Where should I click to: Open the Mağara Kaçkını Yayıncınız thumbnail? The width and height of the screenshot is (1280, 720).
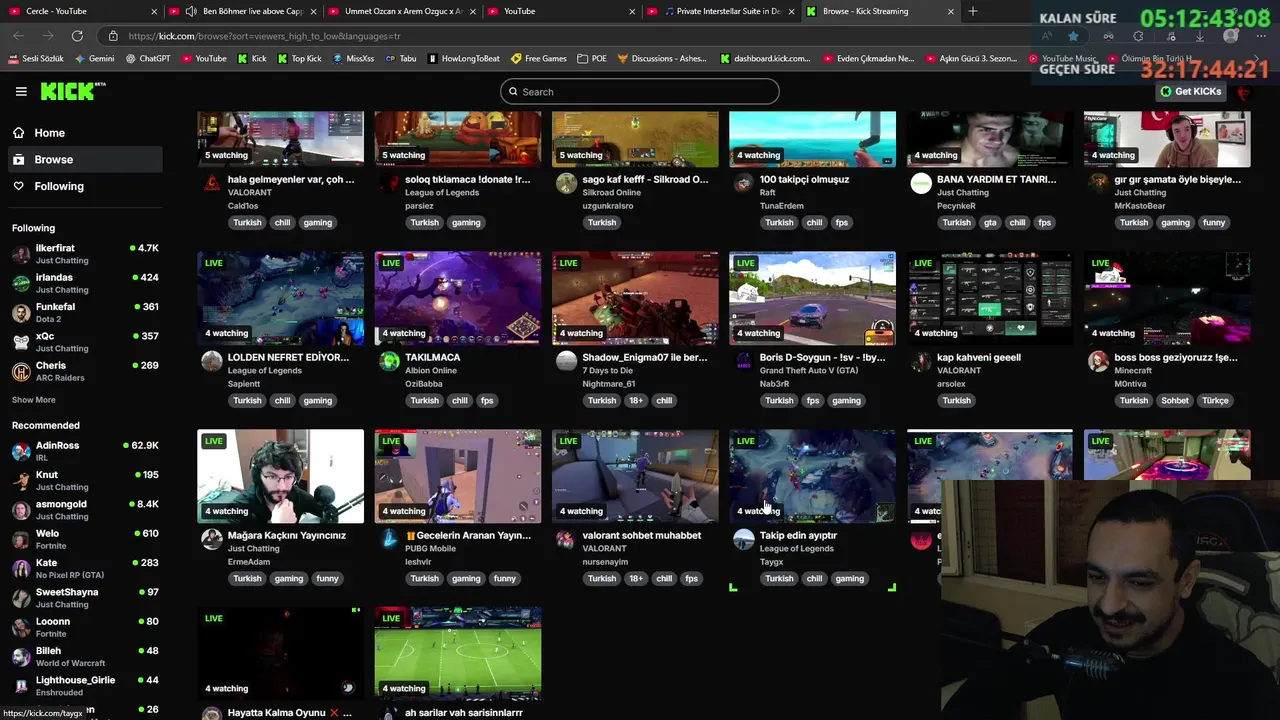(x=281, y=476)
